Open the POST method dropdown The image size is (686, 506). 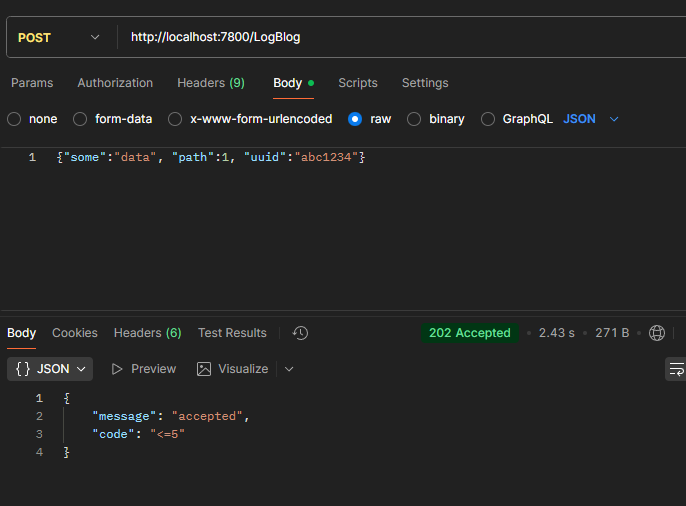(59, 38)
